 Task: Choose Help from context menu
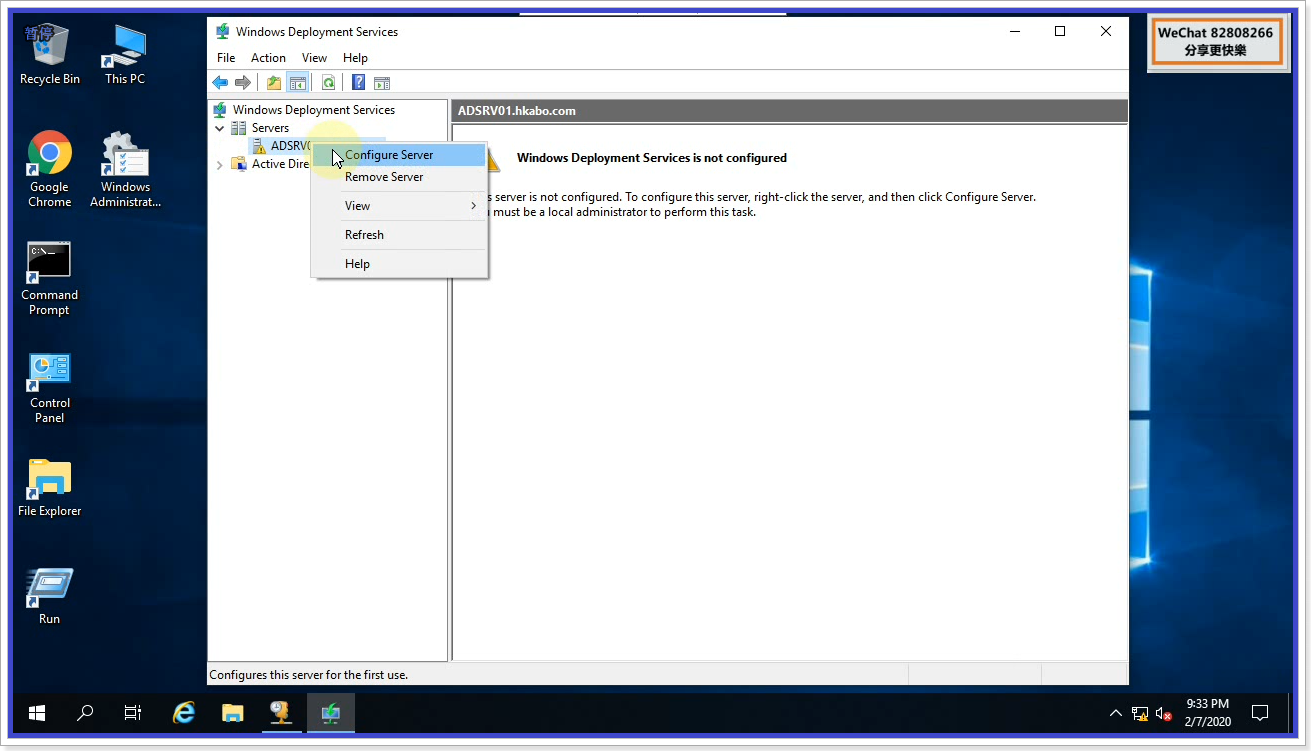tap(399, 264)
